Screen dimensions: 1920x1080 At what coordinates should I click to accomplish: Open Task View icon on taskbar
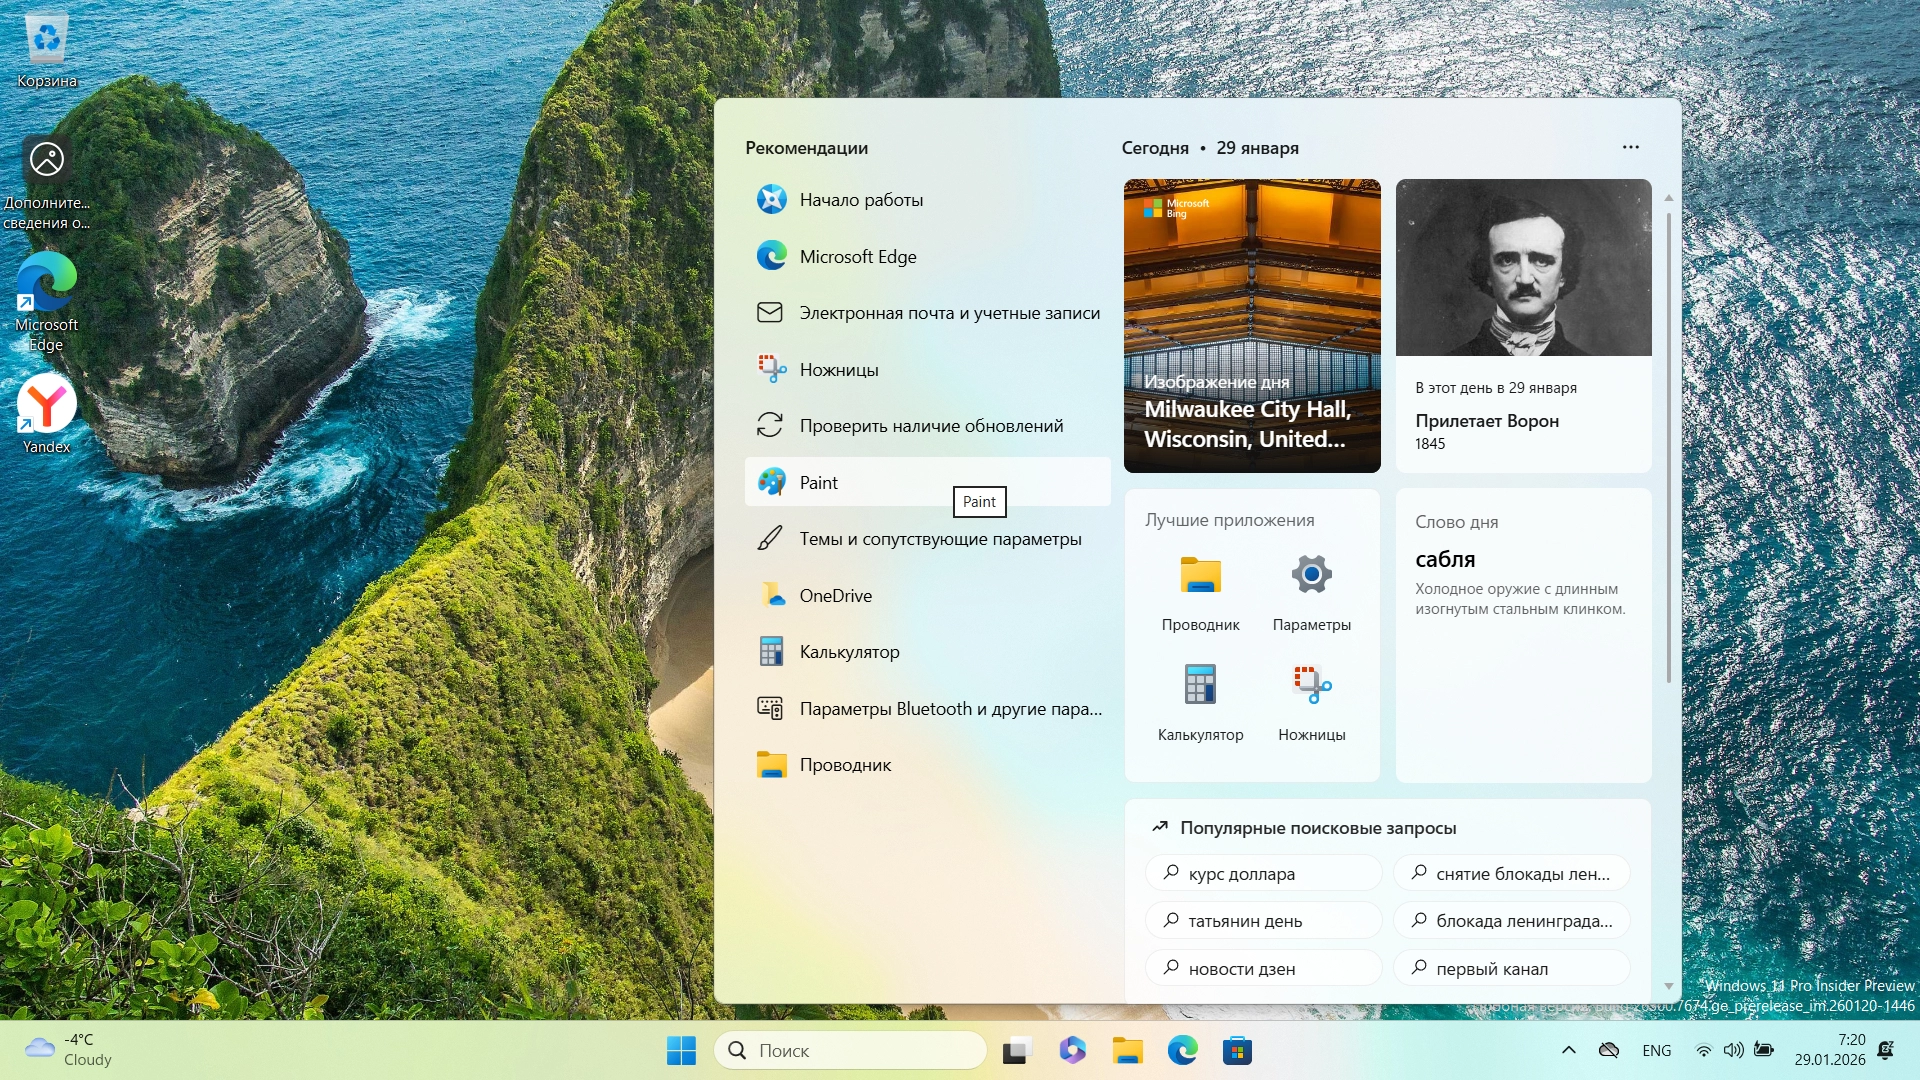click(1016, 1051)
